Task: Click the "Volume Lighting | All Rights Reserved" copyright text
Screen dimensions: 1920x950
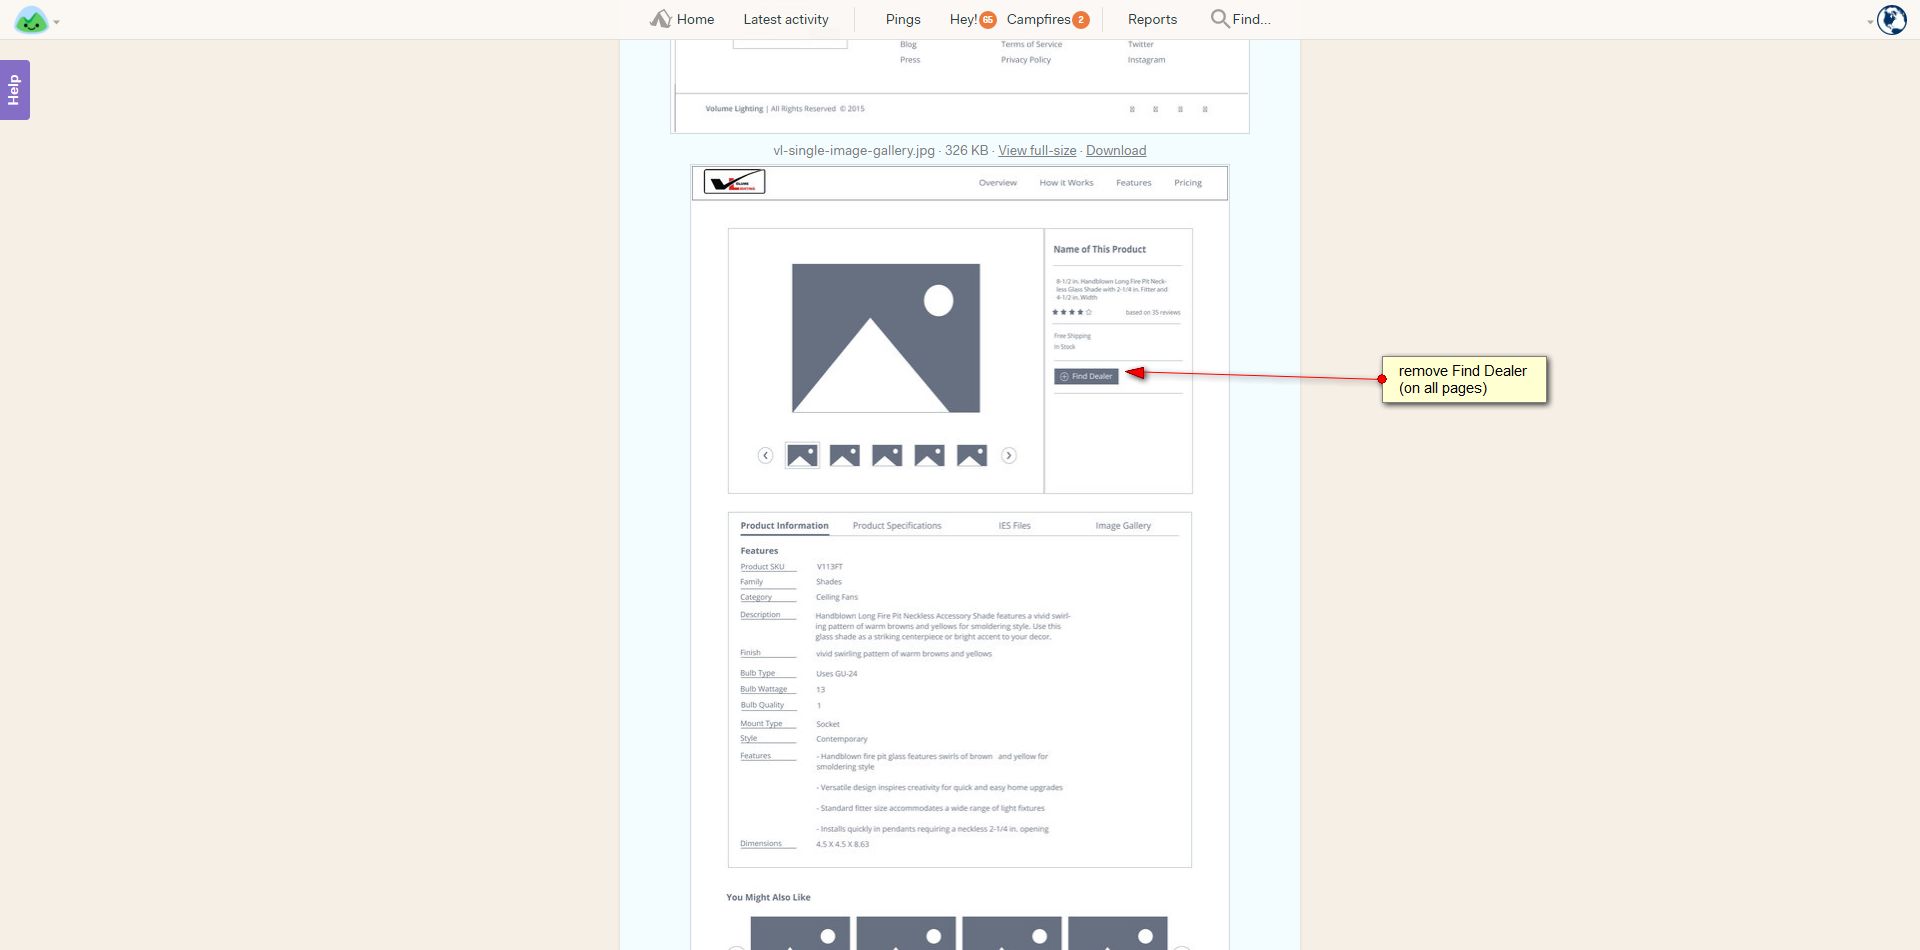Action: [x=785, y=109]
